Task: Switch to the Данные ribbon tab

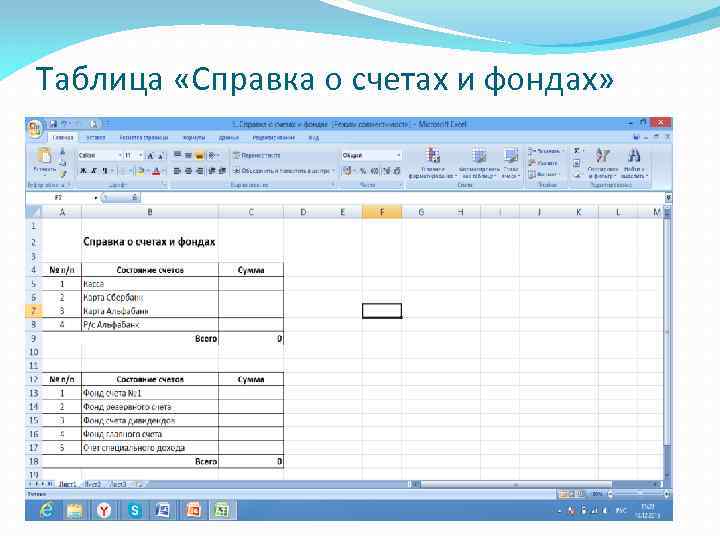Action: coord(228,137)
